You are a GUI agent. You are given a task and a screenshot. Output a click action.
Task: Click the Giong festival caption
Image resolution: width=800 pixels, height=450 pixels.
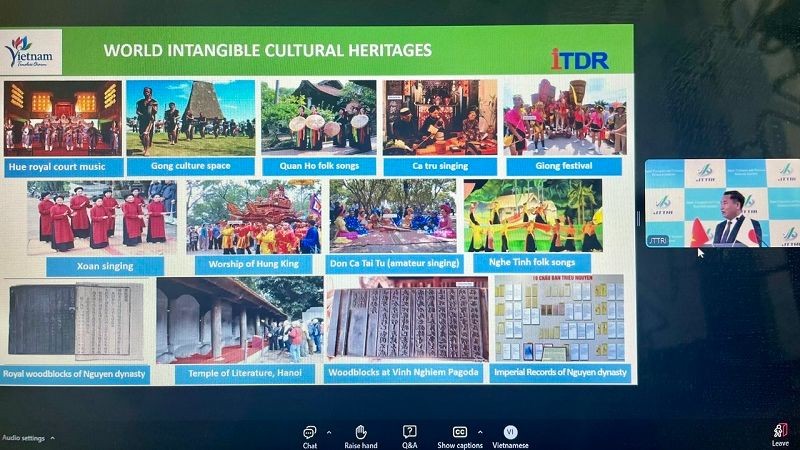[564, 165]
